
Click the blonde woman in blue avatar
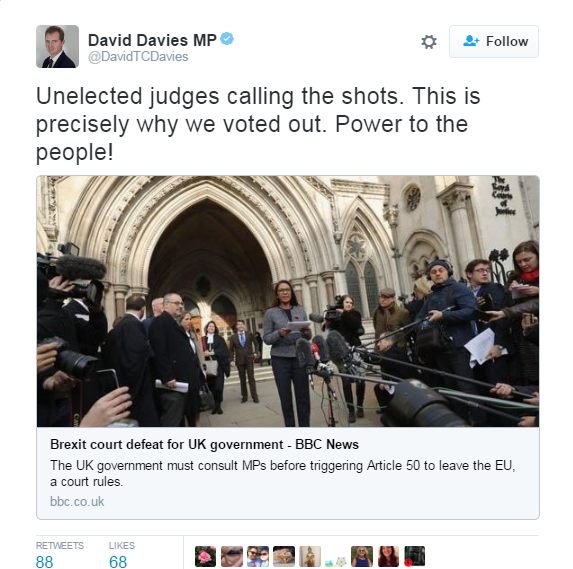tap(362, 557)
